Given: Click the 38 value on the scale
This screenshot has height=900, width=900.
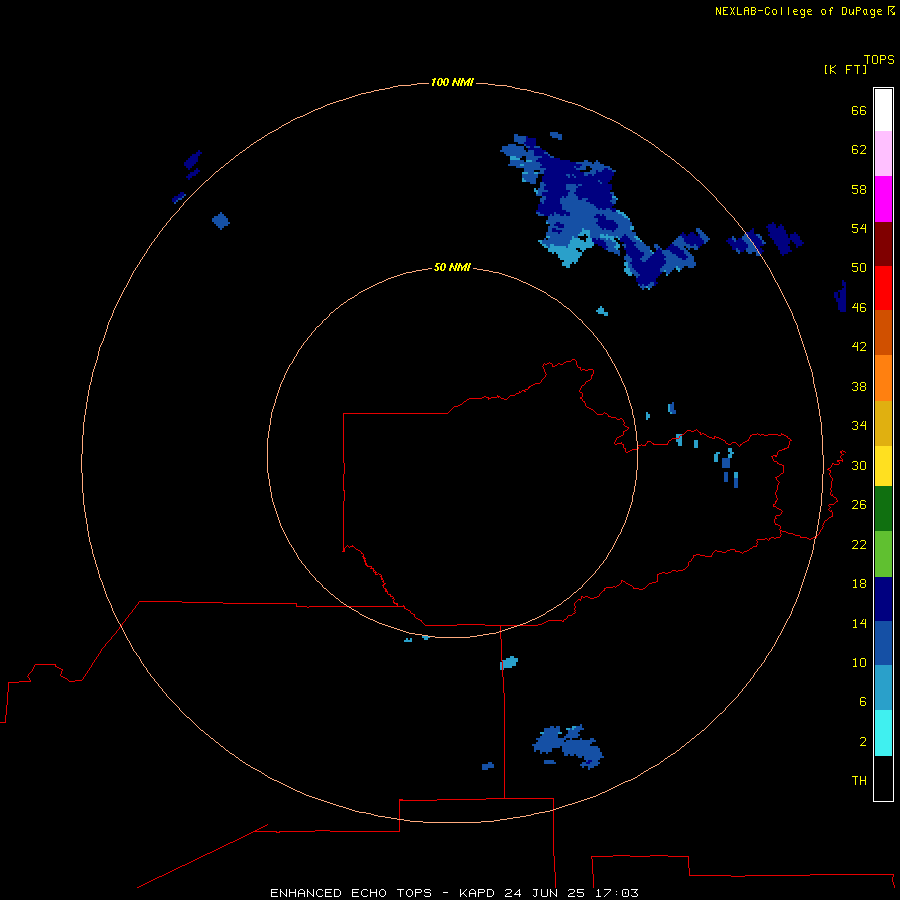Looking at the screenshot, I should 859,386.
